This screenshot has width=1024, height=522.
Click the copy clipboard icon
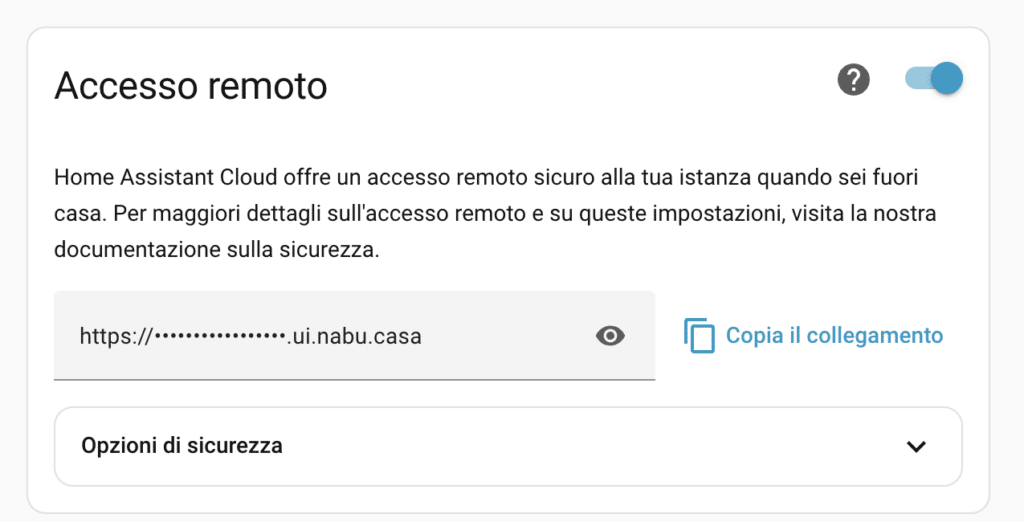[x=700, y=336]
